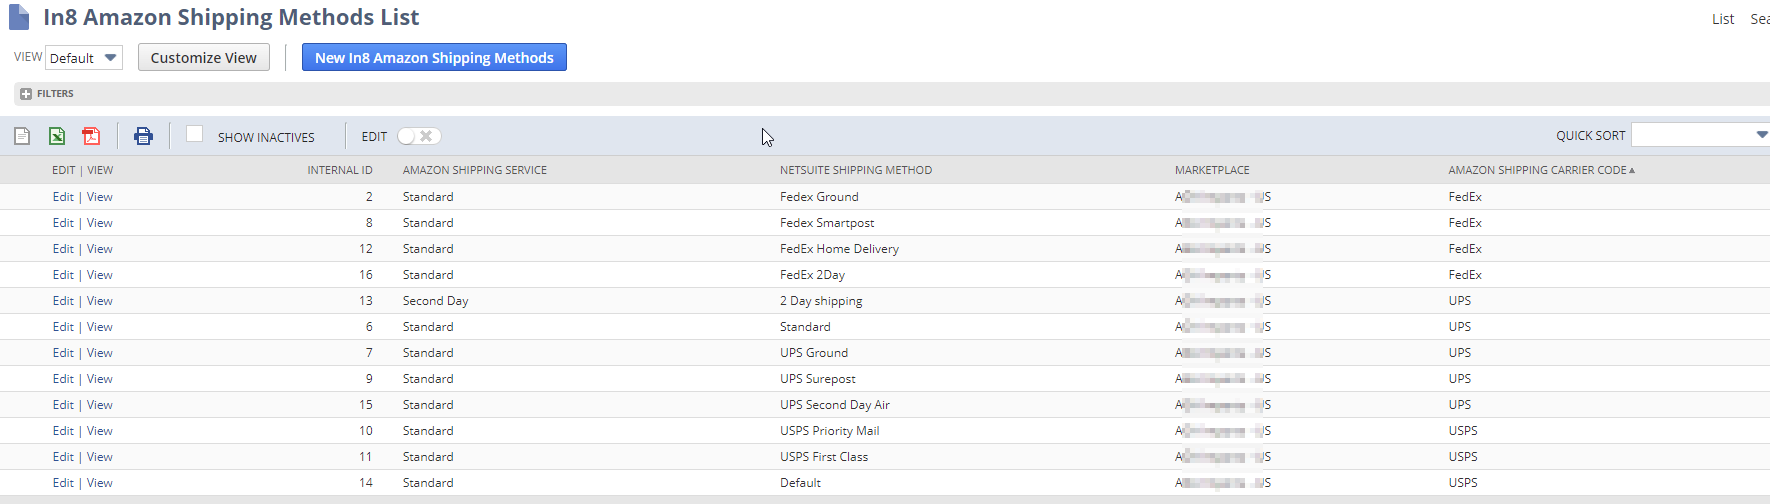This screenshot has width=1770, height=504.
Task: Edit the UPS Surepost record
Action: [63, 379]
